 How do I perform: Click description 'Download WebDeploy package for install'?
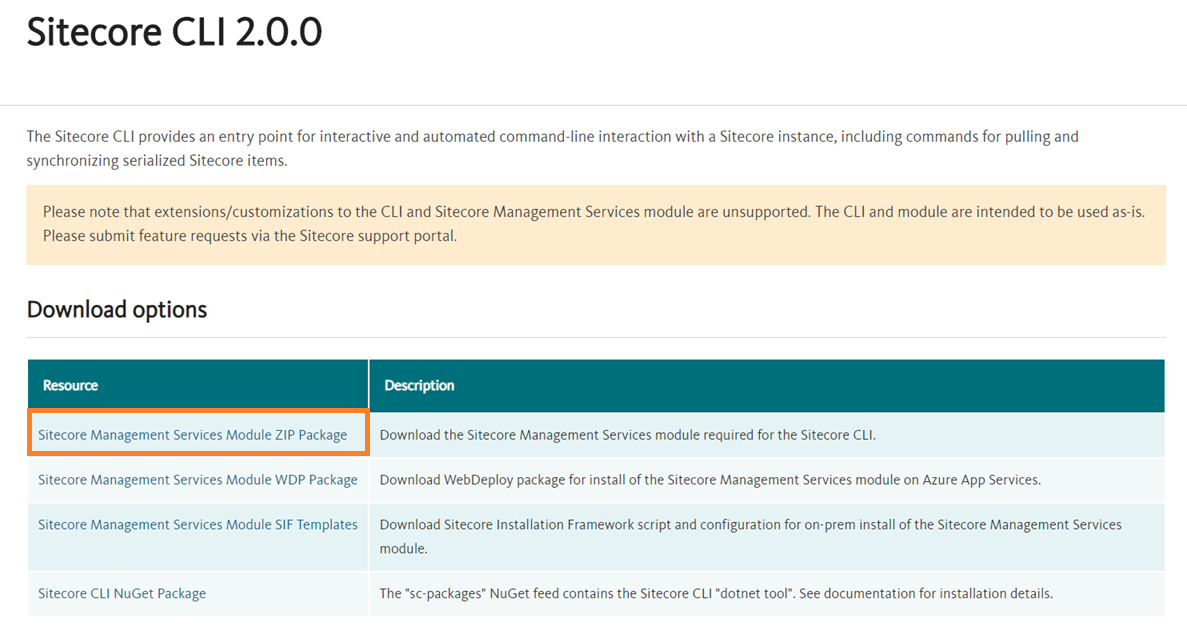(x=710, y=480)
